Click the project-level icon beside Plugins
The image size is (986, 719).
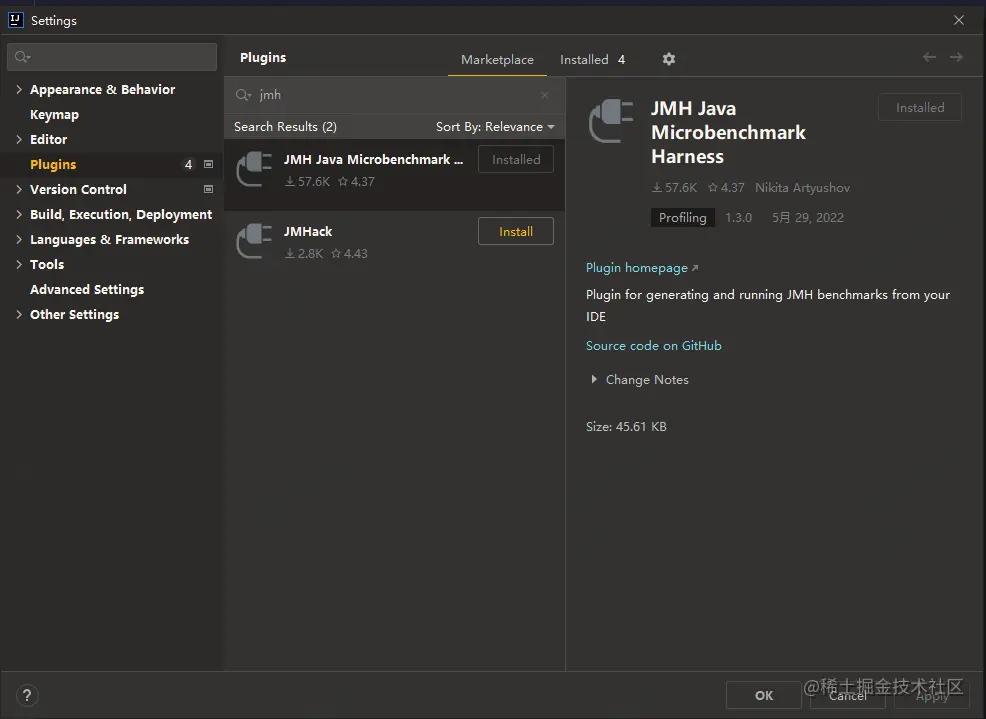208,164
